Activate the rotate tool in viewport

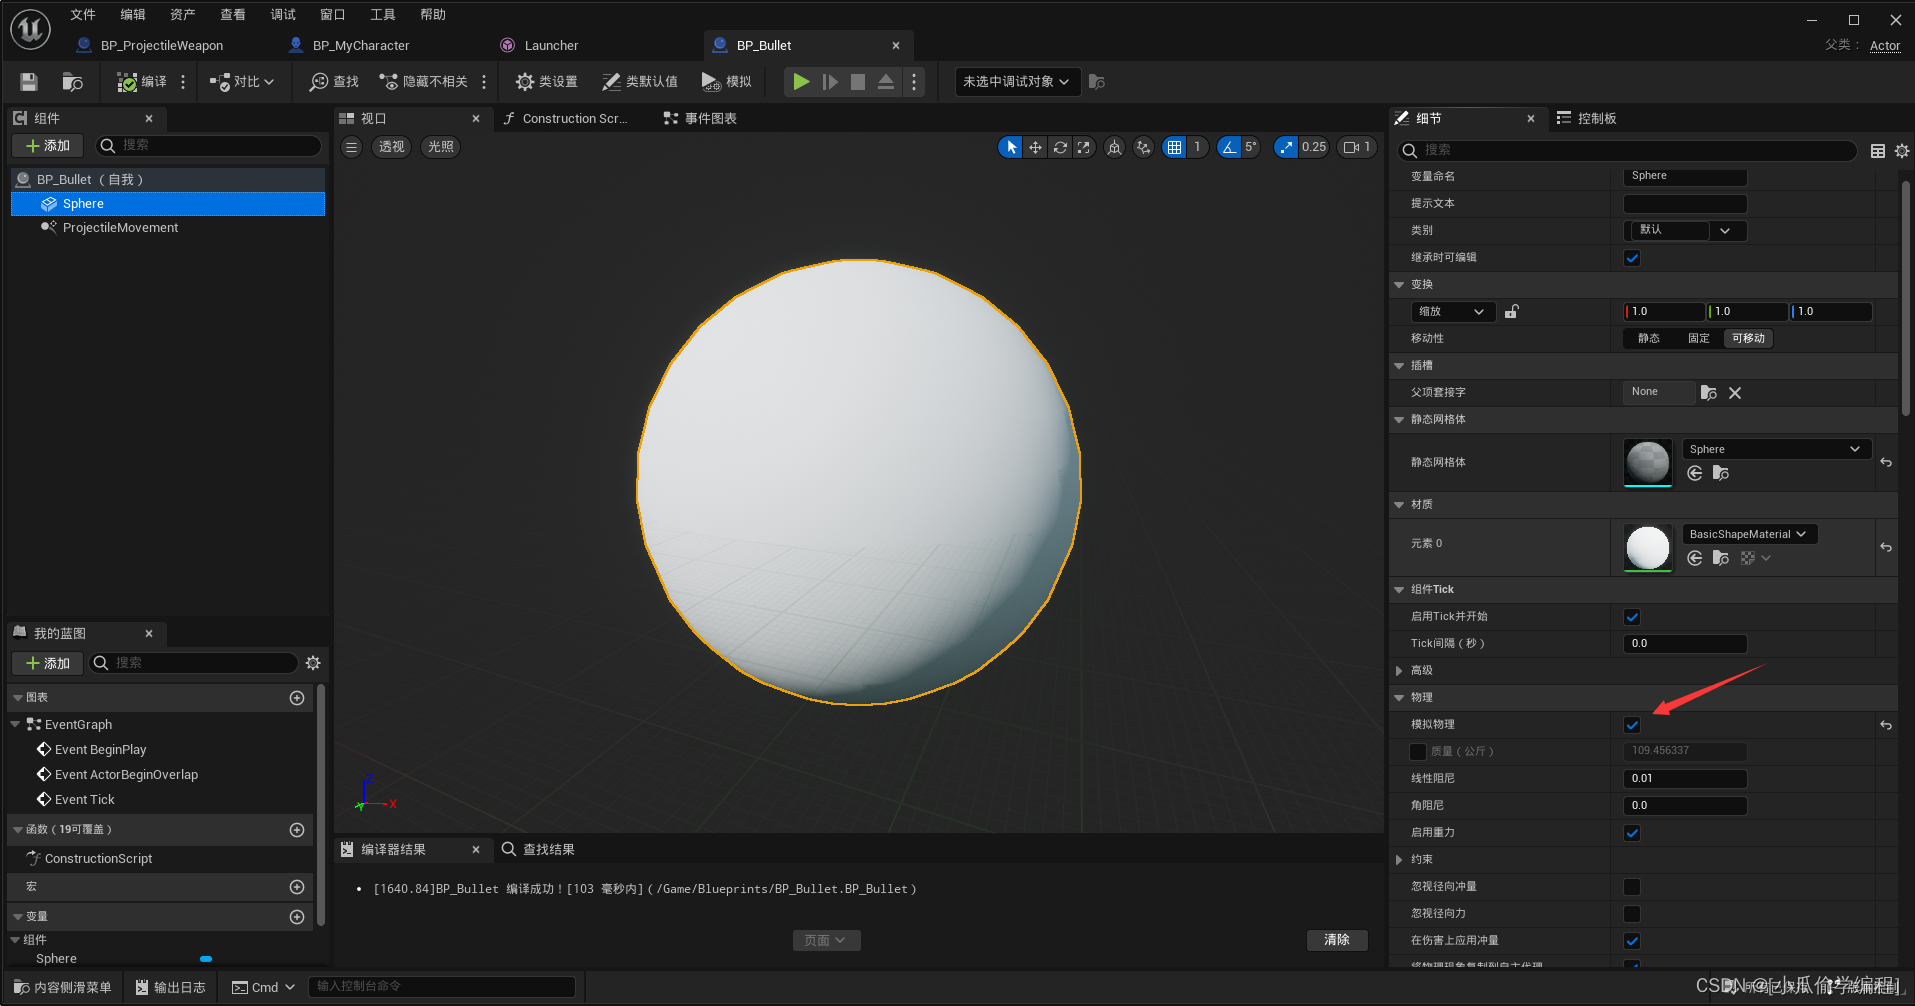point(1060,147)
